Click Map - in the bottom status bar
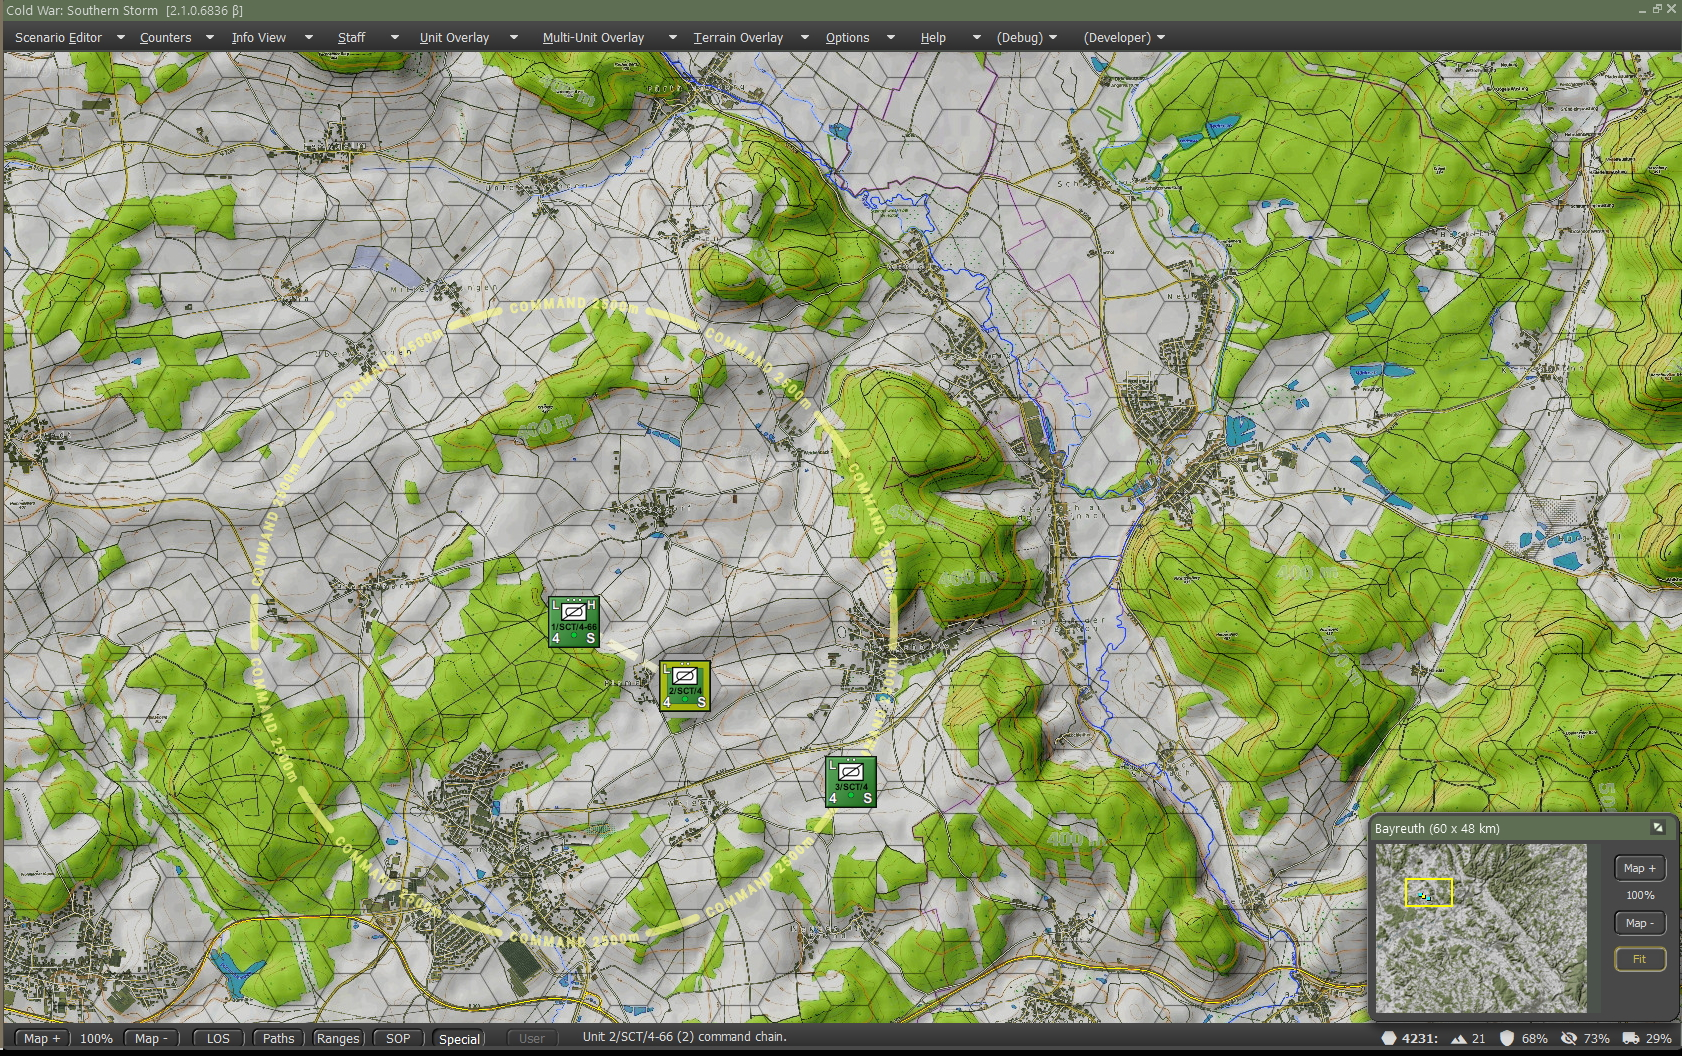 (x=152, y=1038)
